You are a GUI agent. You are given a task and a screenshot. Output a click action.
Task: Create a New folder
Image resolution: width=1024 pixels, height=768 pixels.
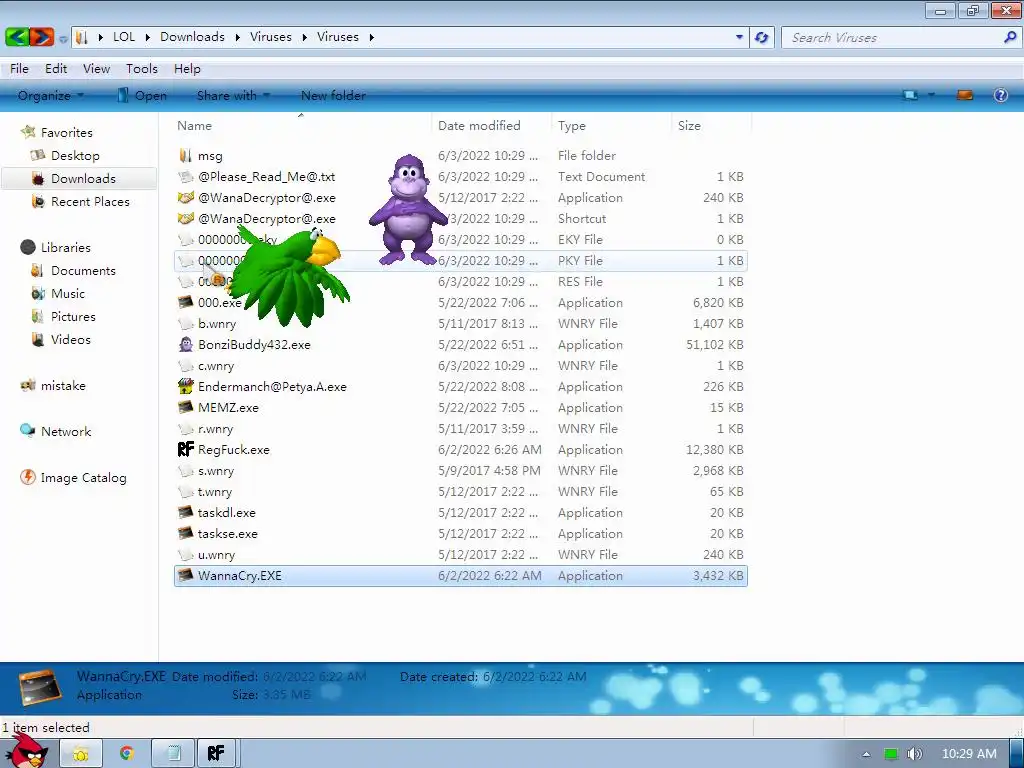pyautogui.click(x=333, y=95)
